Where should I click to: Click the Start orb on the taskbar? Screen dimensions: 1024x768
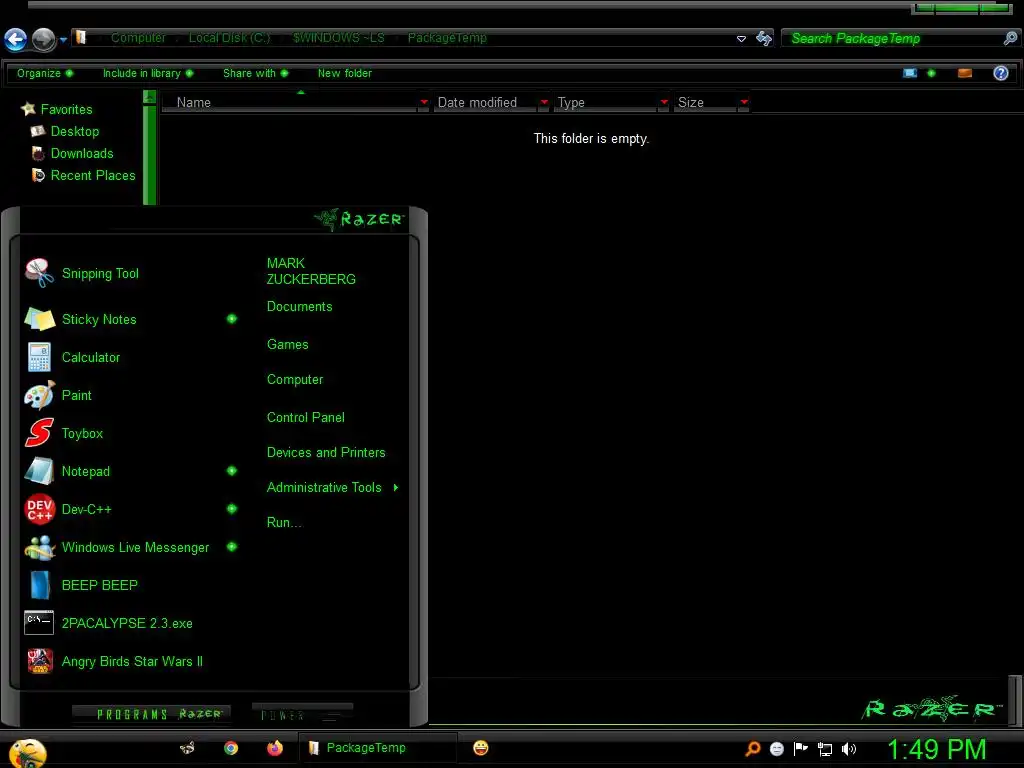click(27, 752)
